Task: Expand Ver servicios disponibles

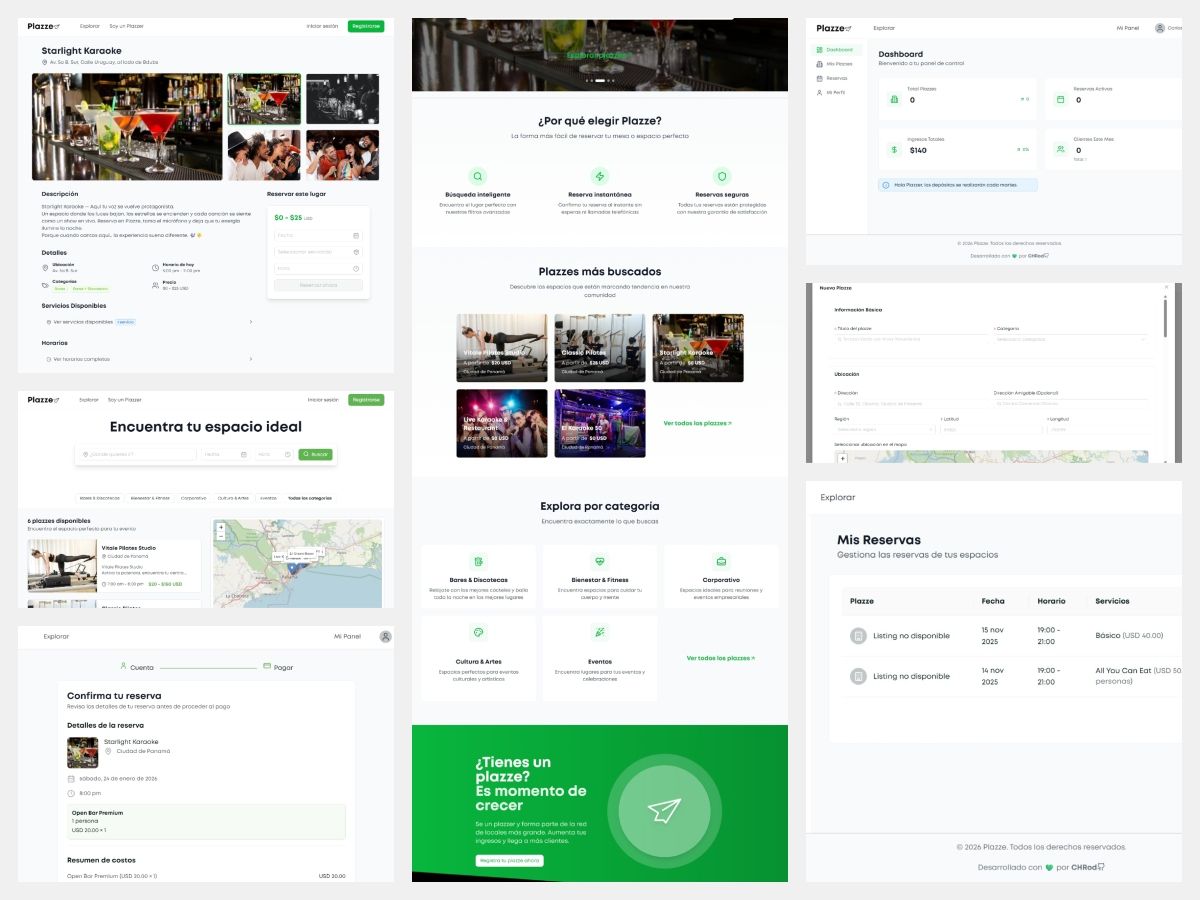Action: 148,322
